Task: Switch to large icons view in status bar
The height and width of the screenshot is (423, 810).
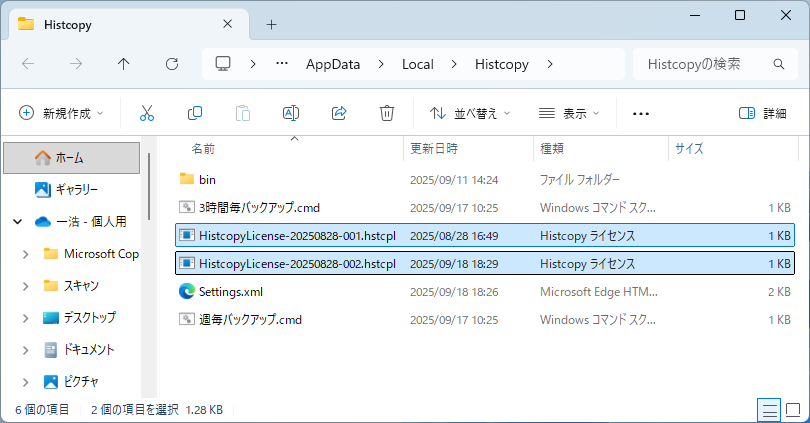Action: click(x=793, y=409)
